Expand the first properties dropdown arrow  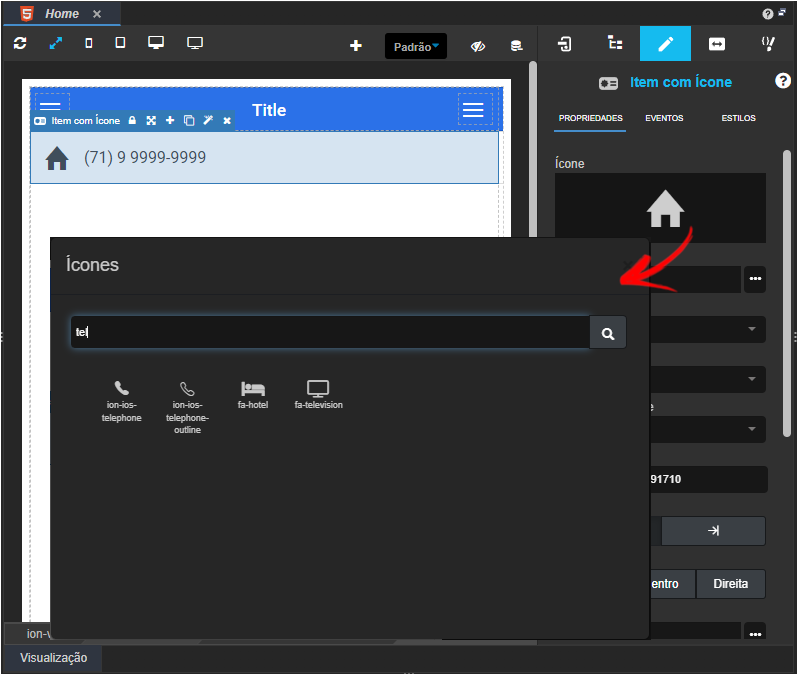click(x=752, y=329)
